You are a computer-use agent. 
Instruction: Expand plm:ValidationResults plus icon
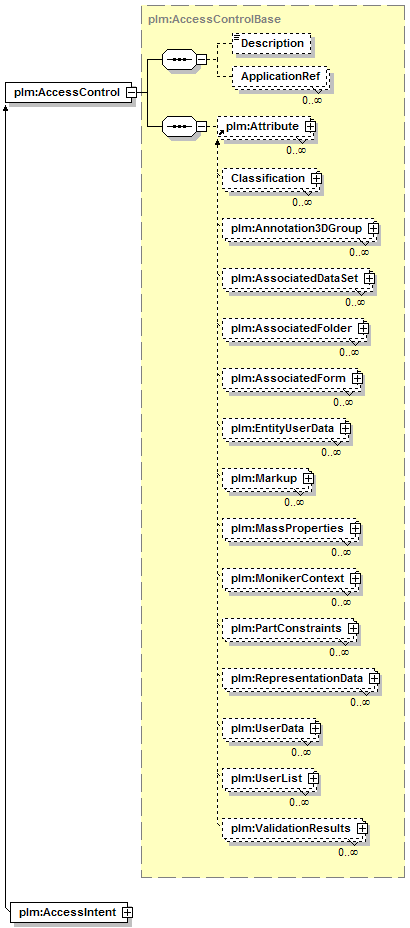[361, 828]
